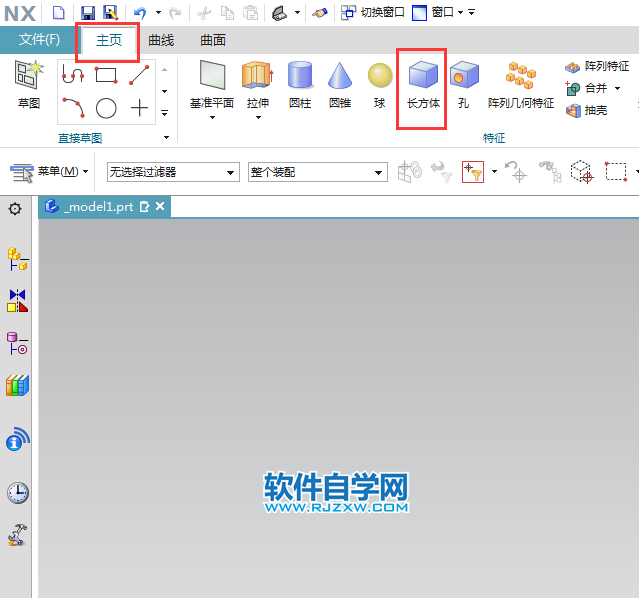This screenshot has height=598, width=639.
Task: Click the Touch mode eraser icon
Action: (x=320, y=13)
